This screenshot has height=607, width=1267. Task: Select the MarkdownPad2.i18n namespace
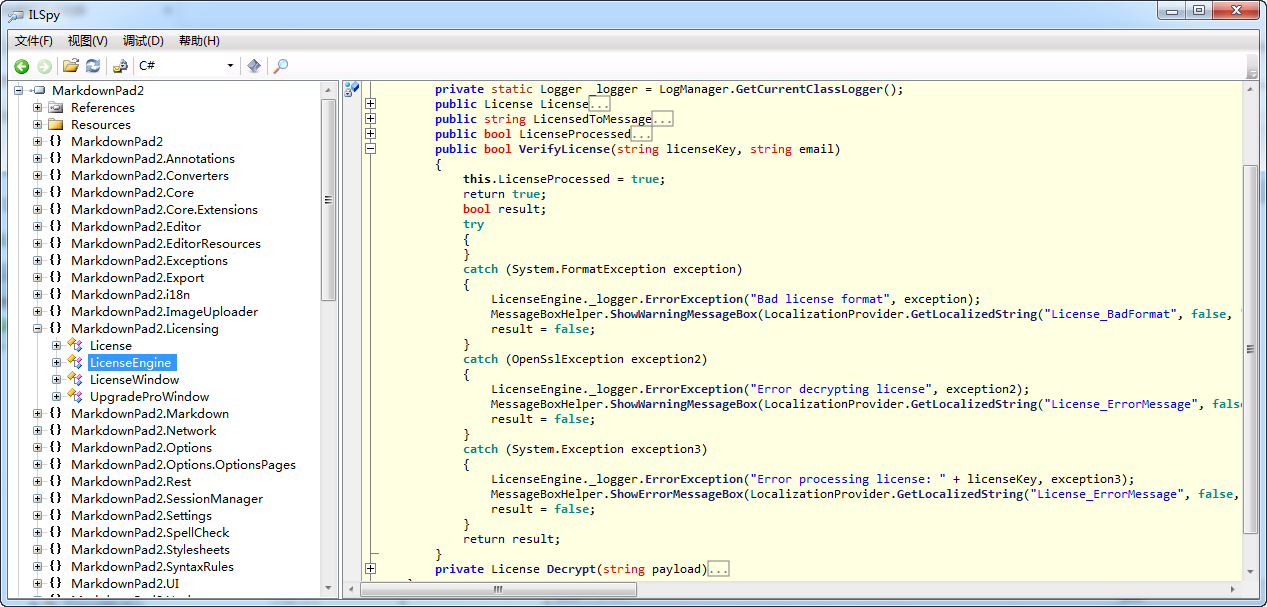[x=130, y=295]
